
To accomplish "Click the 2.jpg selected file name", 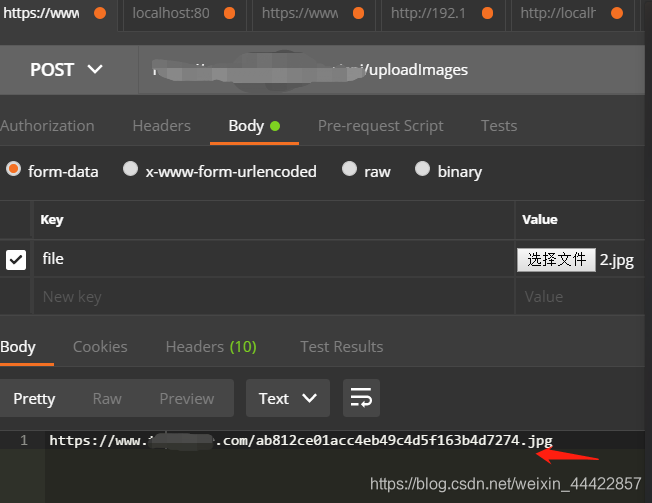I will coord(617,260).
